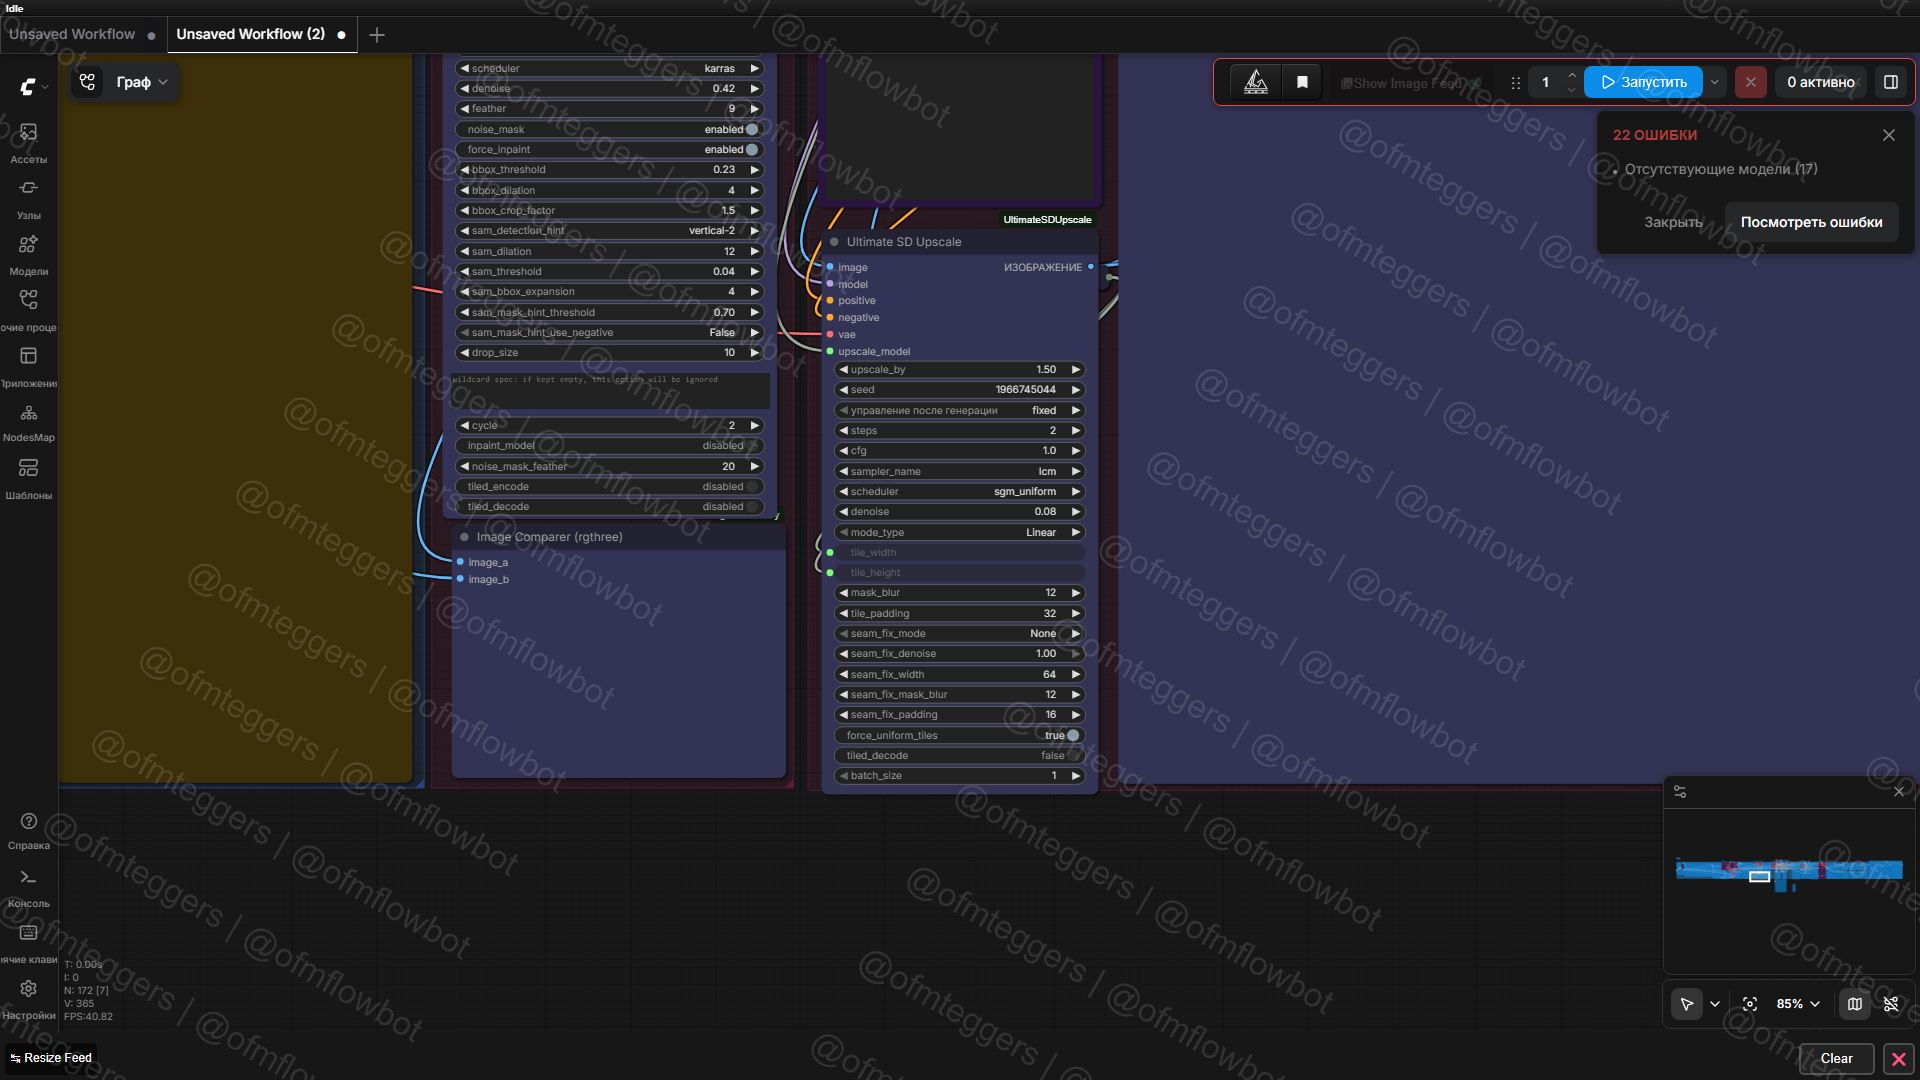Toggle the noise_mask enabled switch

(751, 129)
